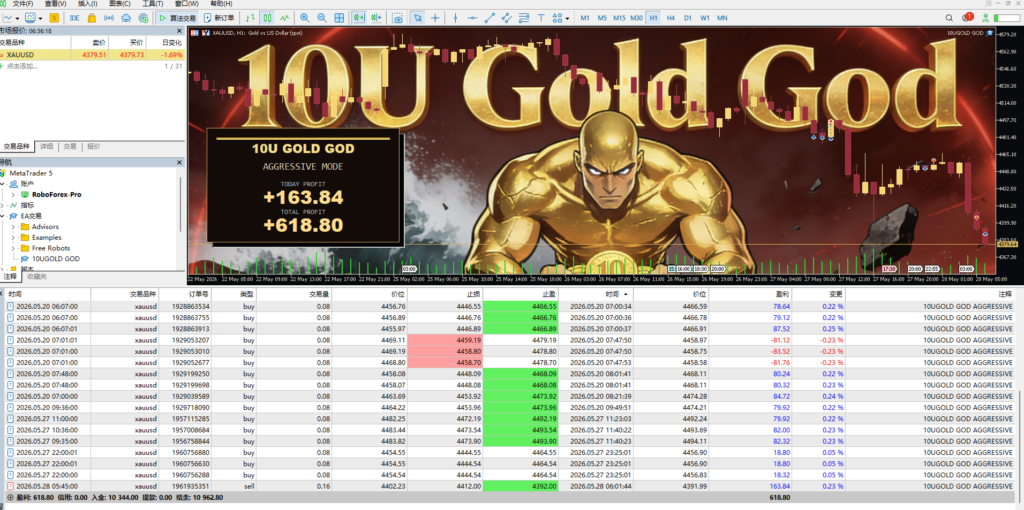This screenshot has height=510, width=1024.
Task: Select the trendline drawing tool
Action: pyautogui.click(x=489, y=18)
